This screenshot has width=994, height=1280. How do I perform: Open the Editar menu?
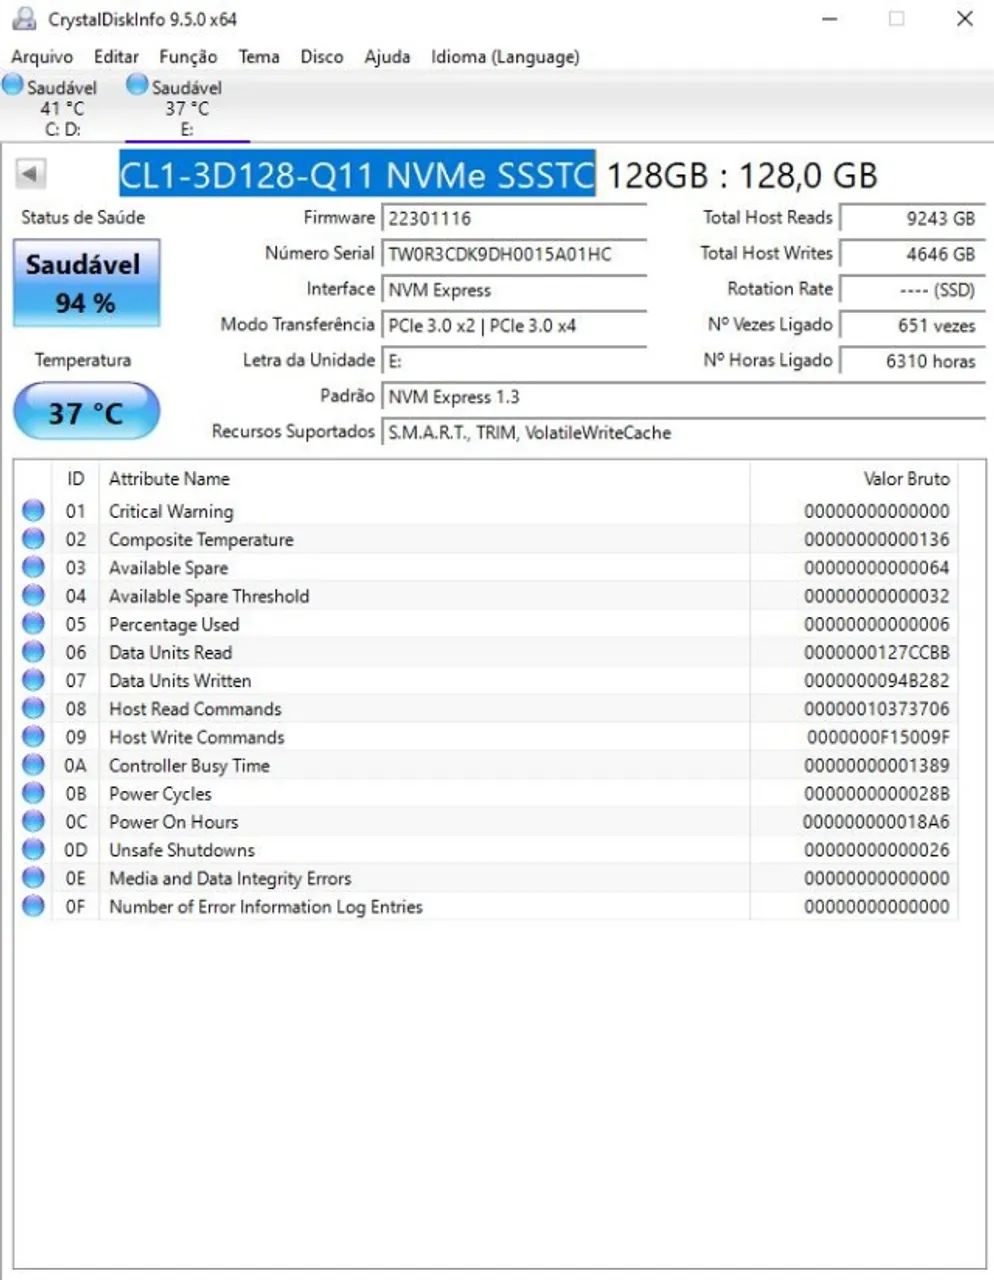(x=116, y=57)
